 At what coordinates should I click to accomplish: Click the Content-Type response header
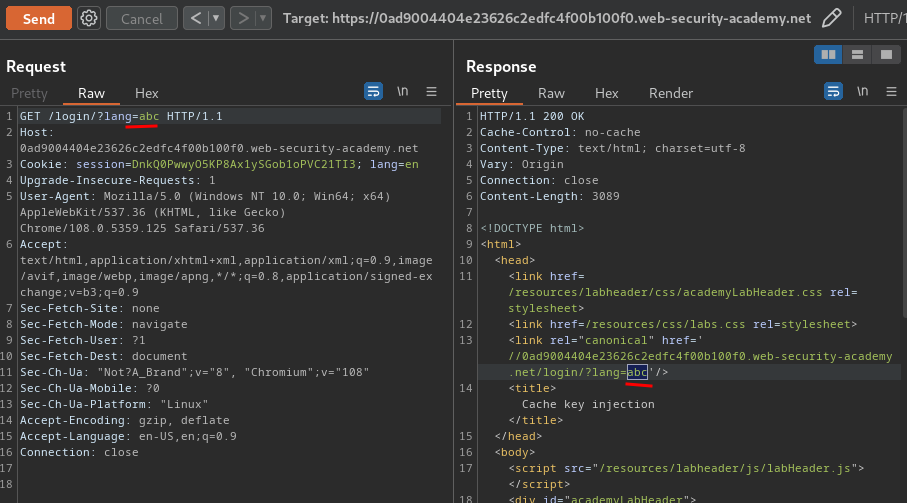[613, 149]
